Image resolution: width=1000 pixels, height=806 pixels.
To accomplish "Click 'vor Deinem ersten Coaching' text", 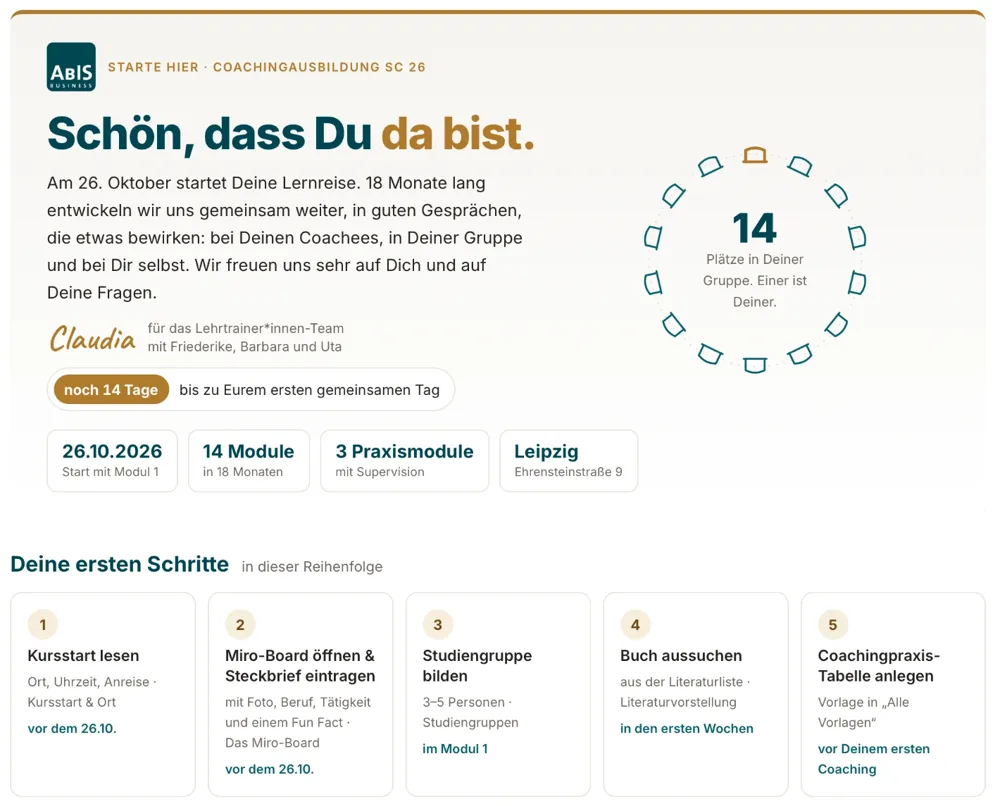I will [874, 759].
